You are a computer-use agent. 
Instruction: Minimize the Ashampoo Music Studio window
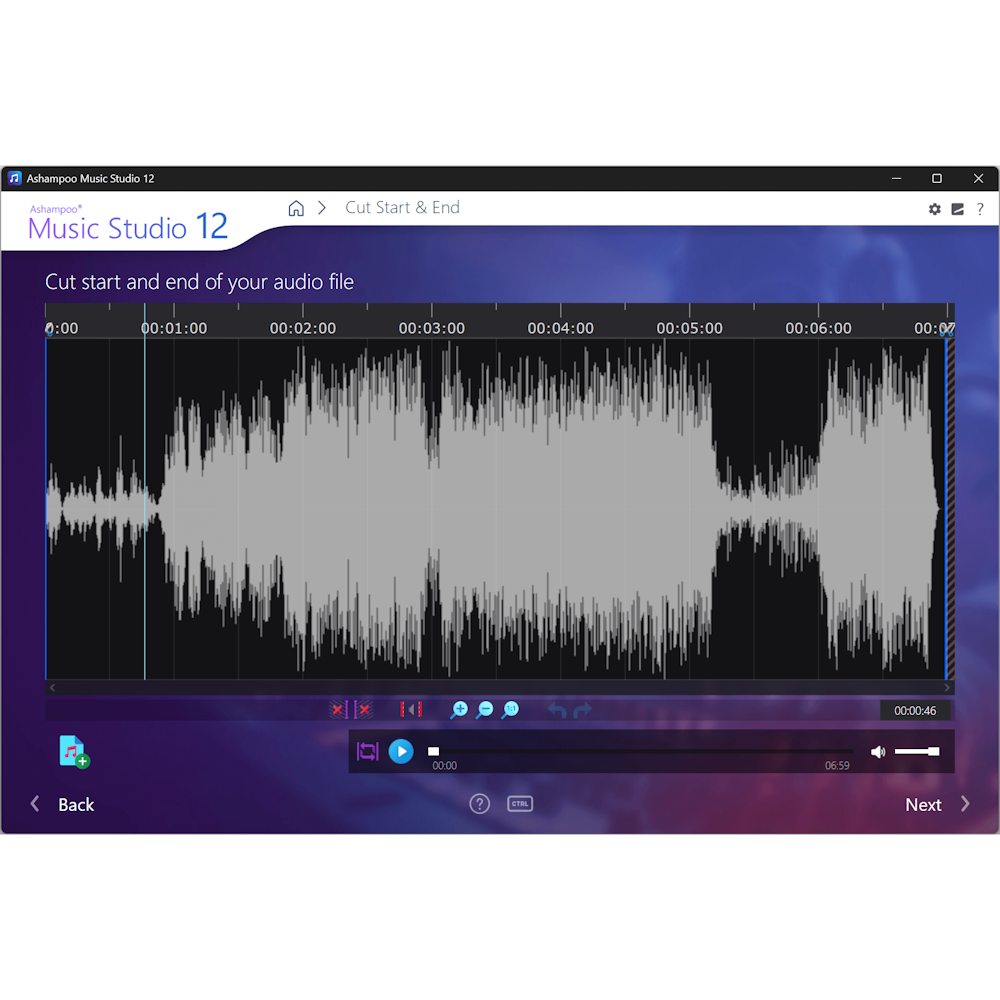point(896,179)
